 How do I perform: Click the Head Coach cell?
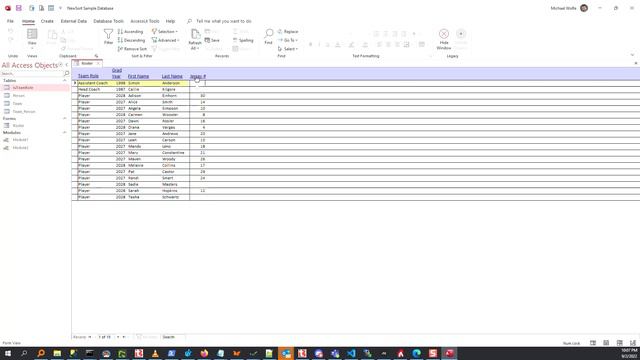point(94,89)
